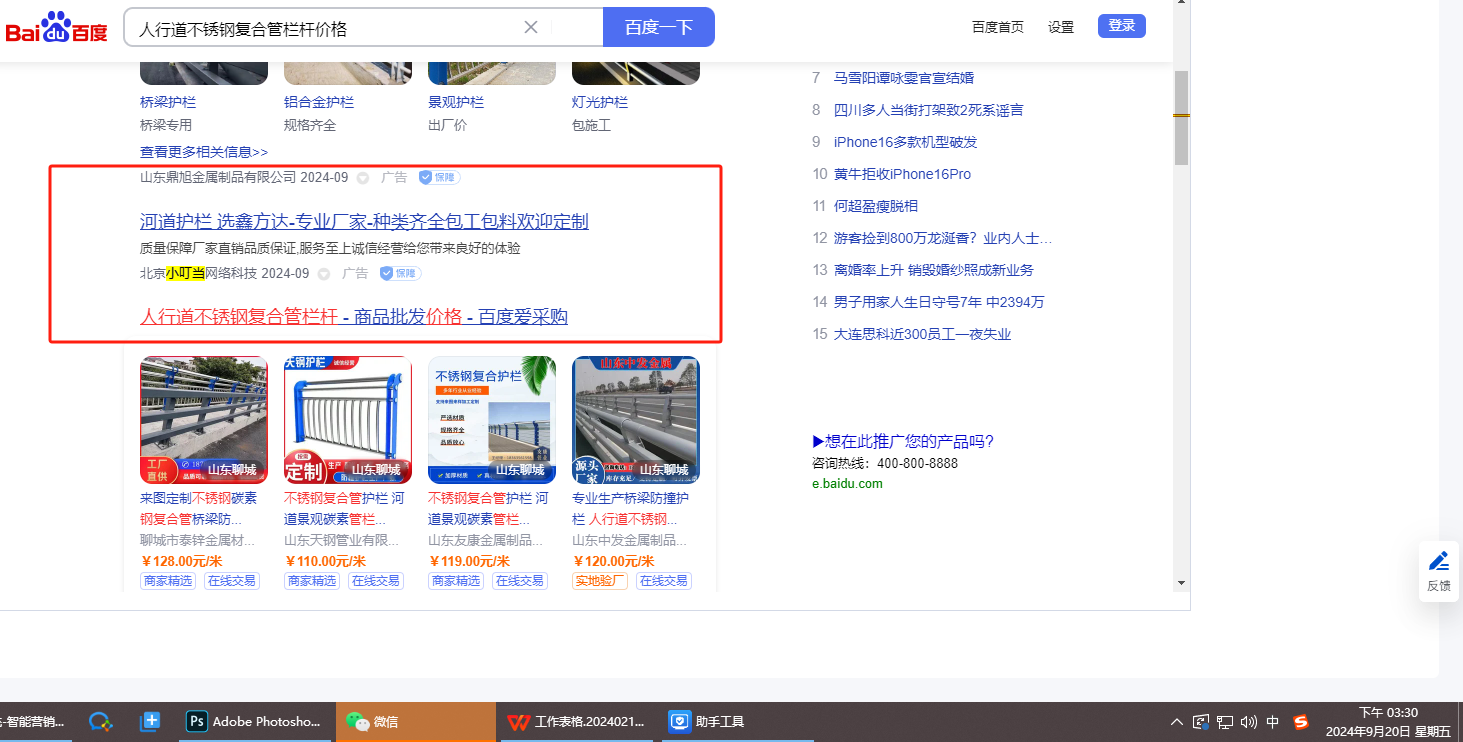Image resolution: width=1463 pixels, height=742 pixels.
Task: Open hot search 马雪阳谭咏雯官宣结婚
Action: [904, 78]
